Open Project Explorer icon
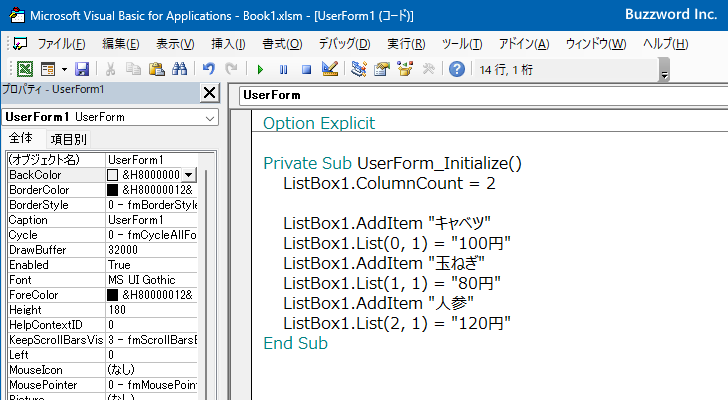This screenshot has height=400, width=728. [x=358, y=70]
